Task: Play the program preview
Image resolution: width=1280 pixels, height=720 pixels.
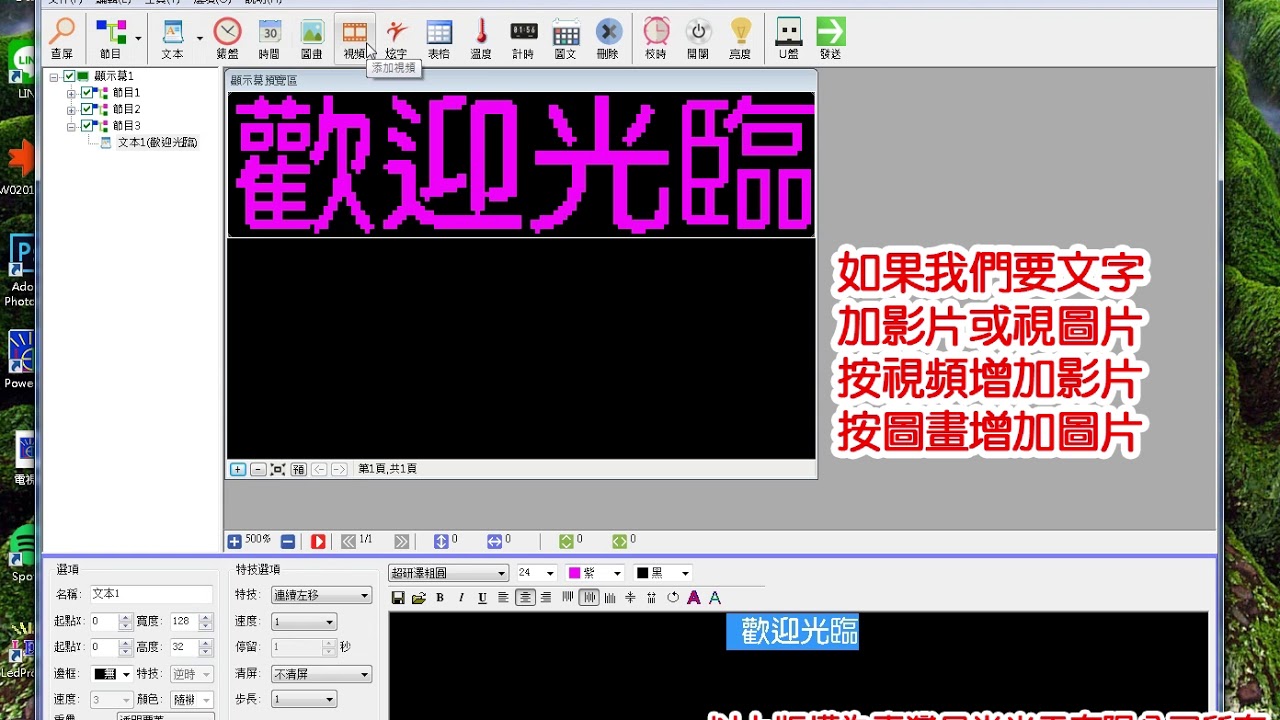Action: click(x=318, y=541)
